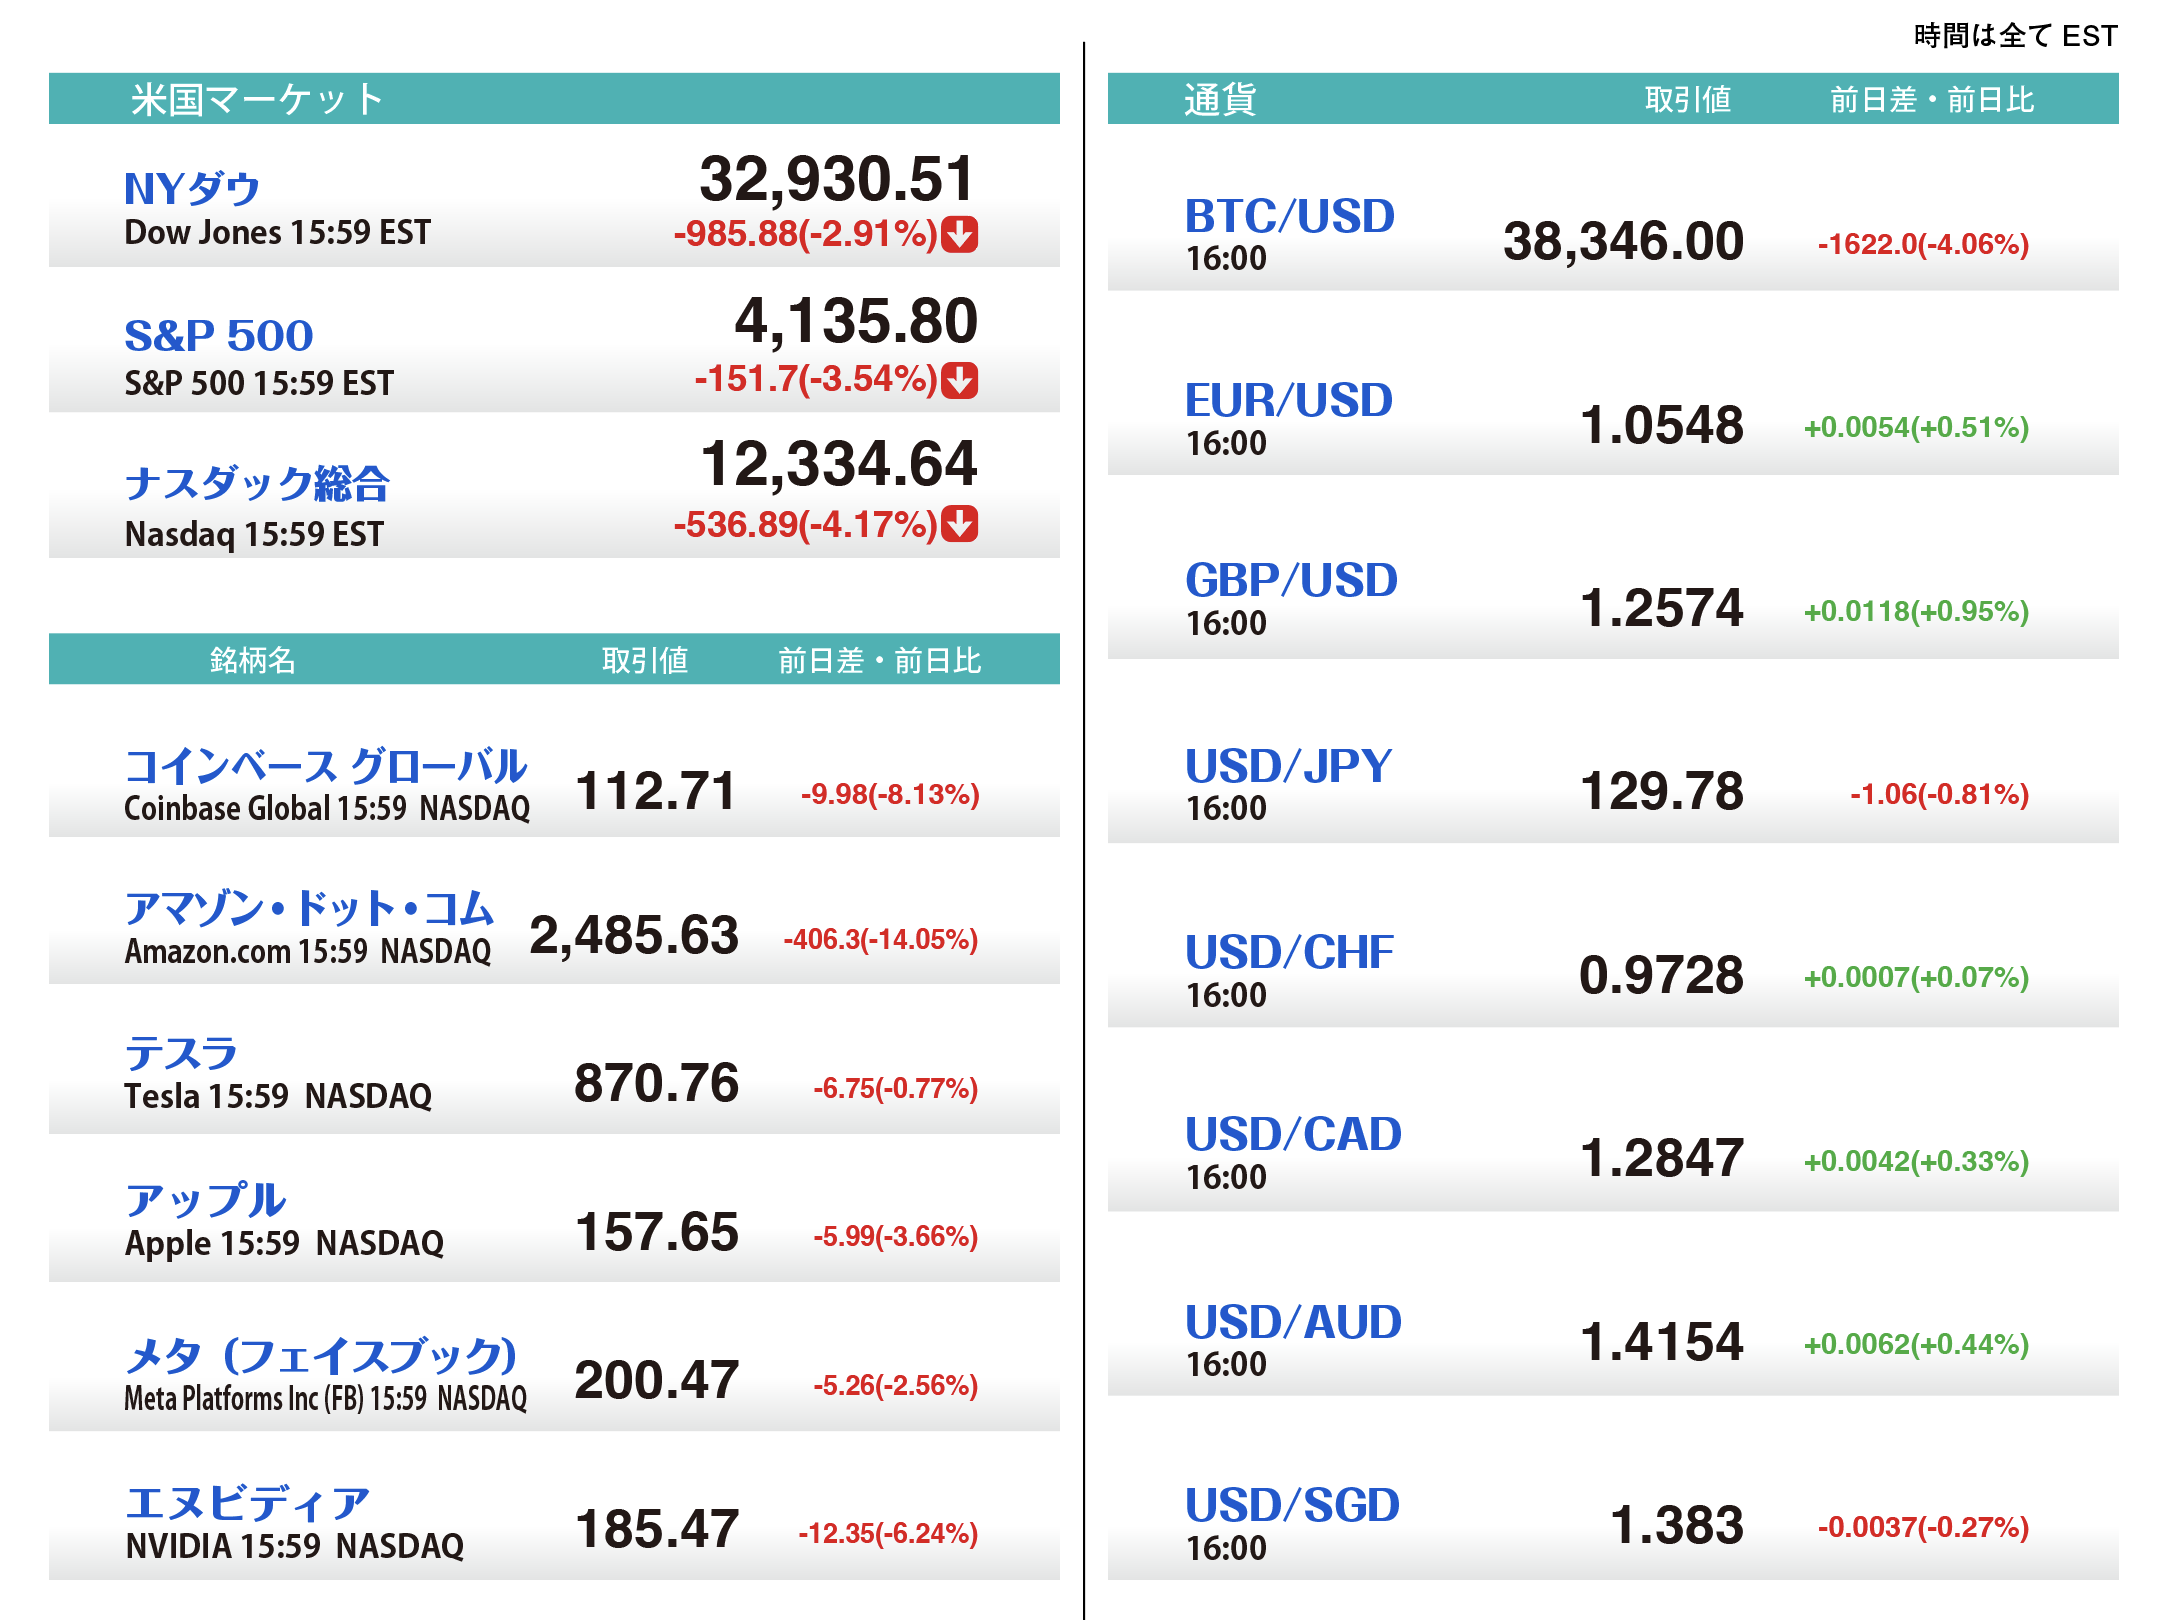This screenshot has height=1620, width=2166.
Task: Open the ナスダック総合 index link
Action: click(x=257, y=483)
